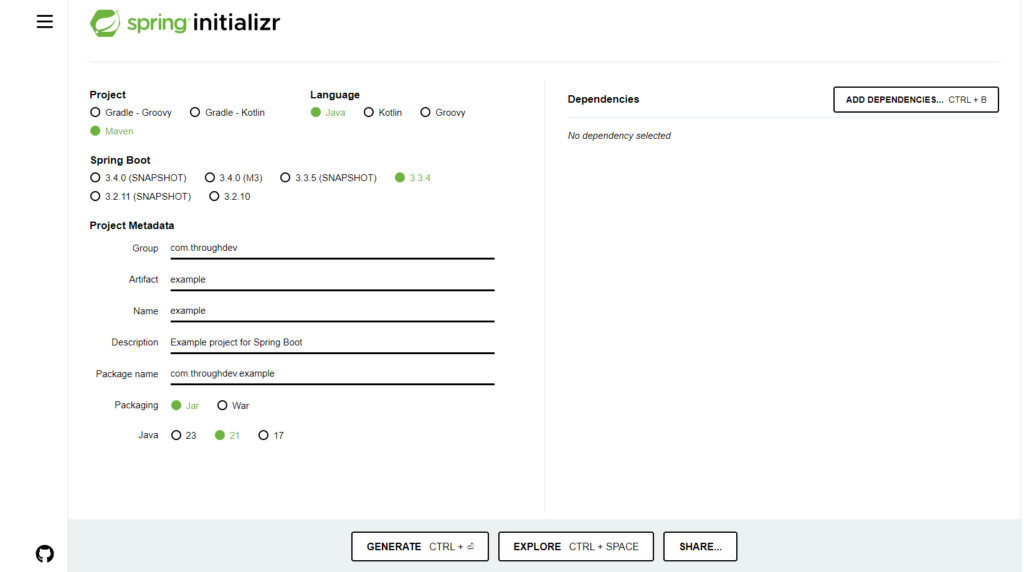The image size is (1024, 572).
Task: Click the Explore button
Action: (576, 547)
